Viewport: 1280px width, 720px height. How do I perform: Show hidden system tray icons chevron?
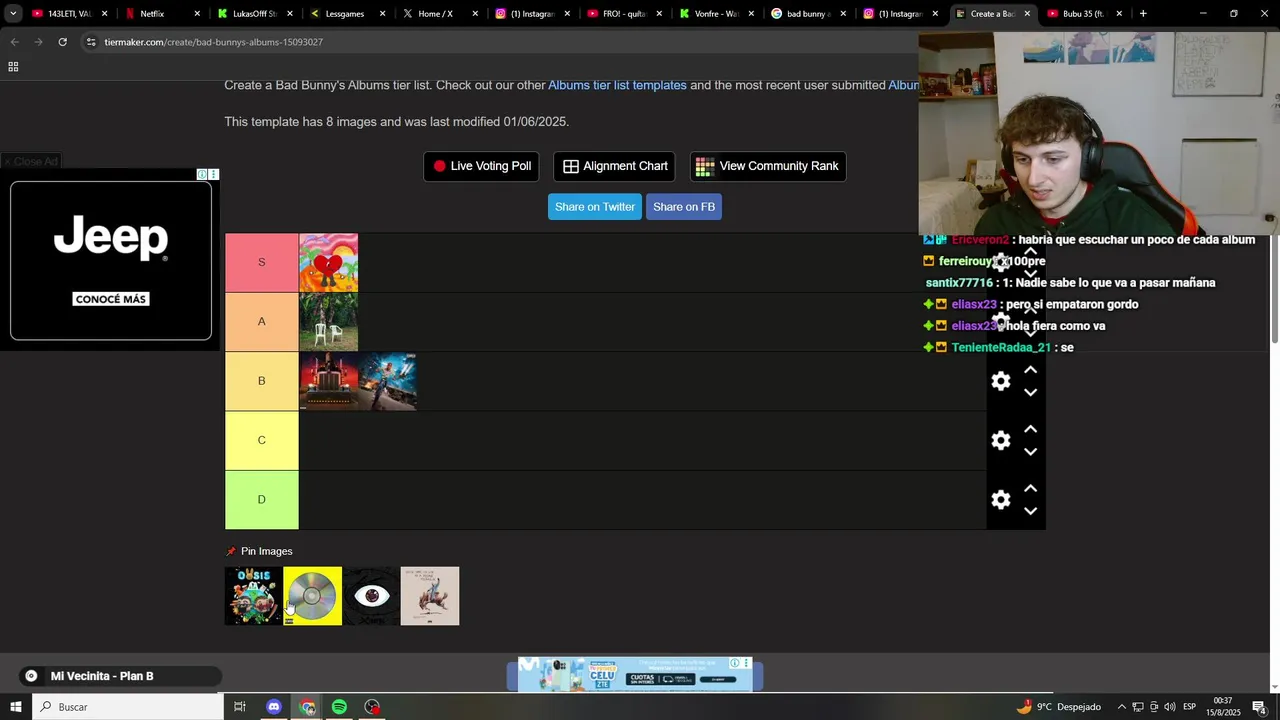(1121, 707)
